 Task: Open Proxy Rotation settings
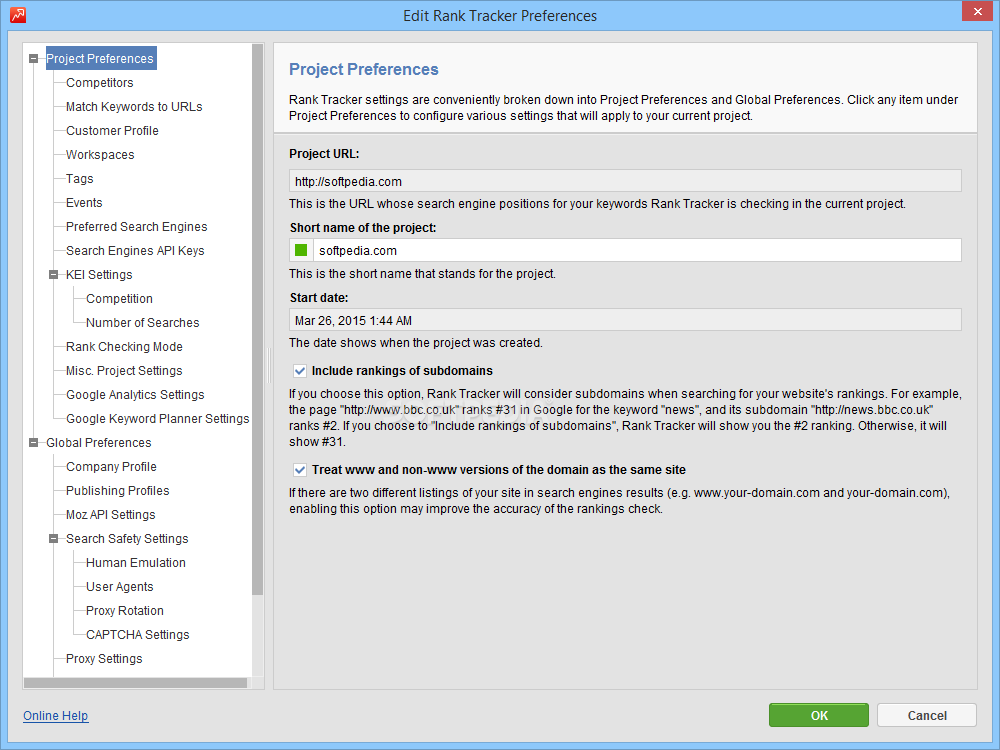click(x=124, y=611)
